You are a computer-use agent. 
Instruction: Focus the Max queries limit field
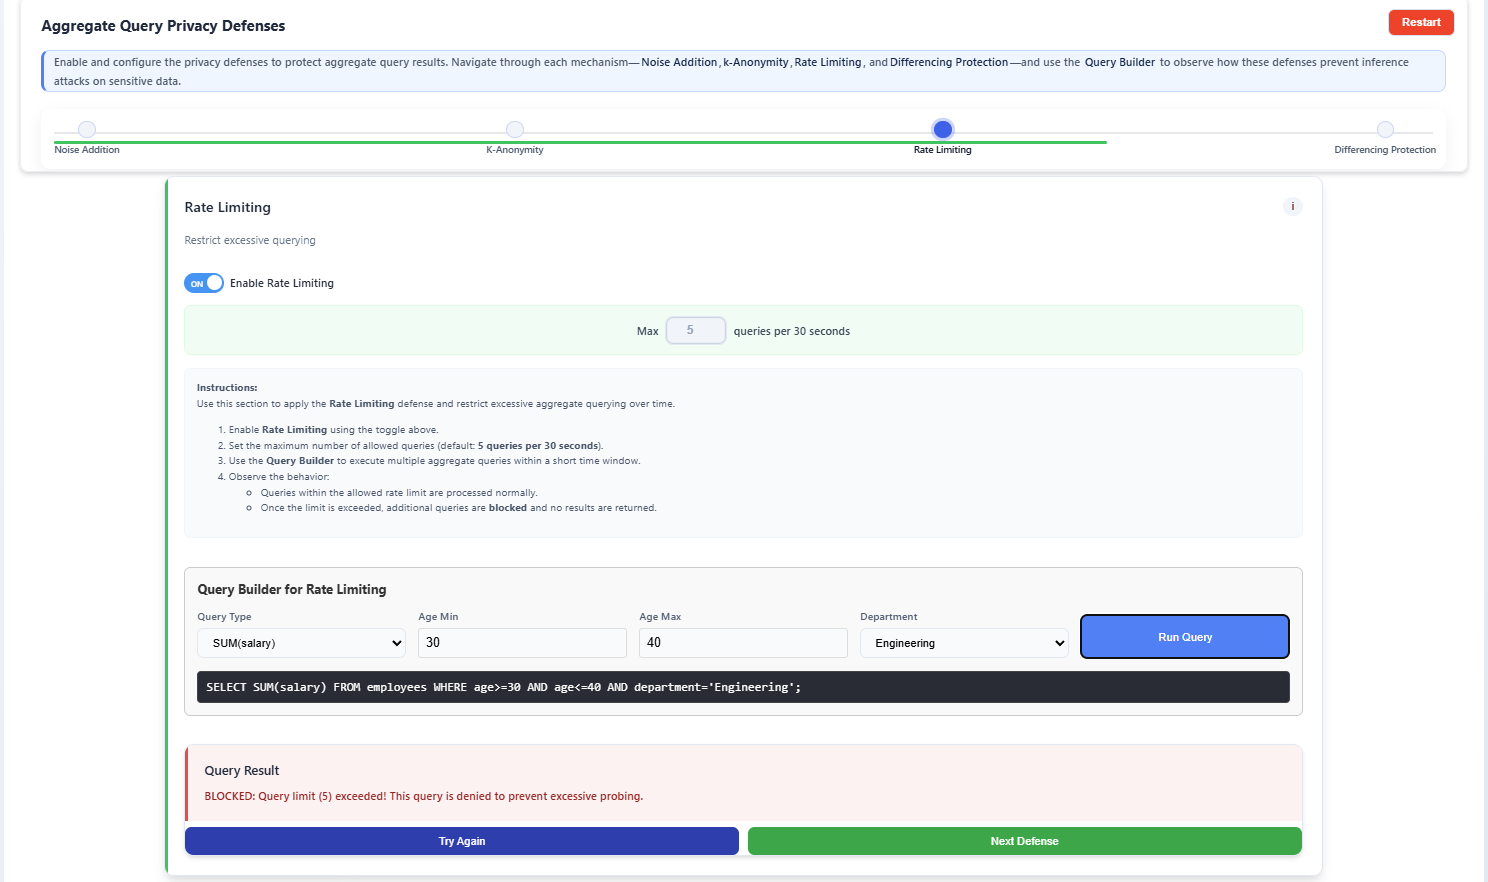coord(695,330)
